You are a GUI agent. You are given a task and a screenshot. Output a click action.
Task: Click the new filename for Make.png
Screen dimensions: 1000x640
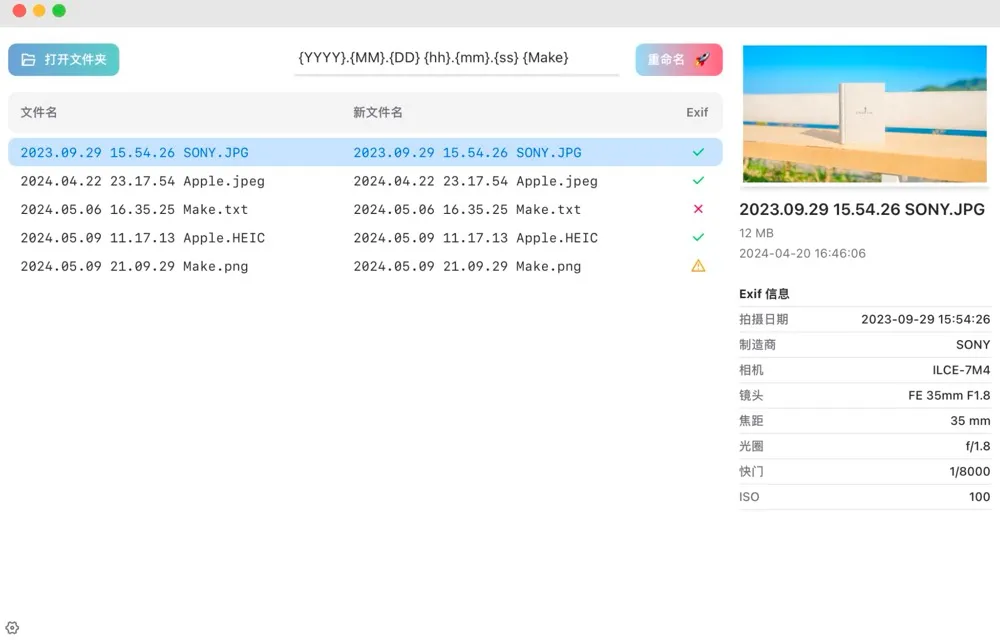pos(467,266)
